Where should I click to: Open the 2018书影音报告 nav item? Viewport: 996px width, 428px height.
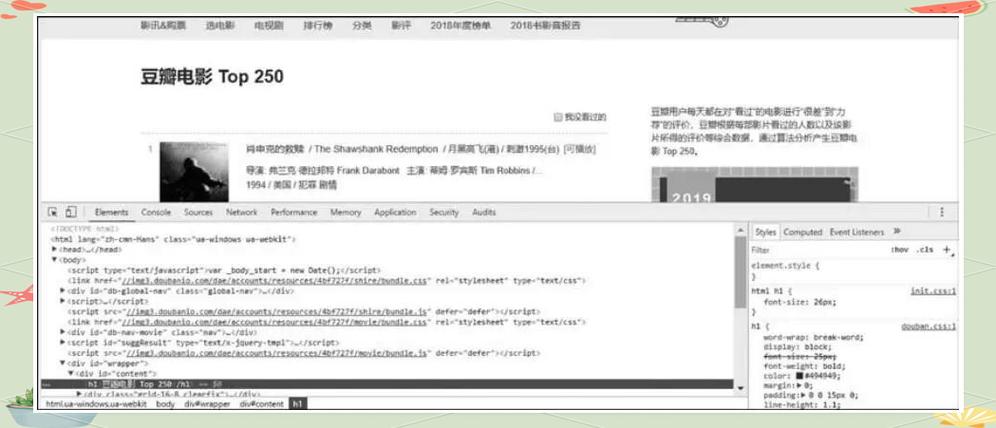pyautogui.click(x=545, y=26)
